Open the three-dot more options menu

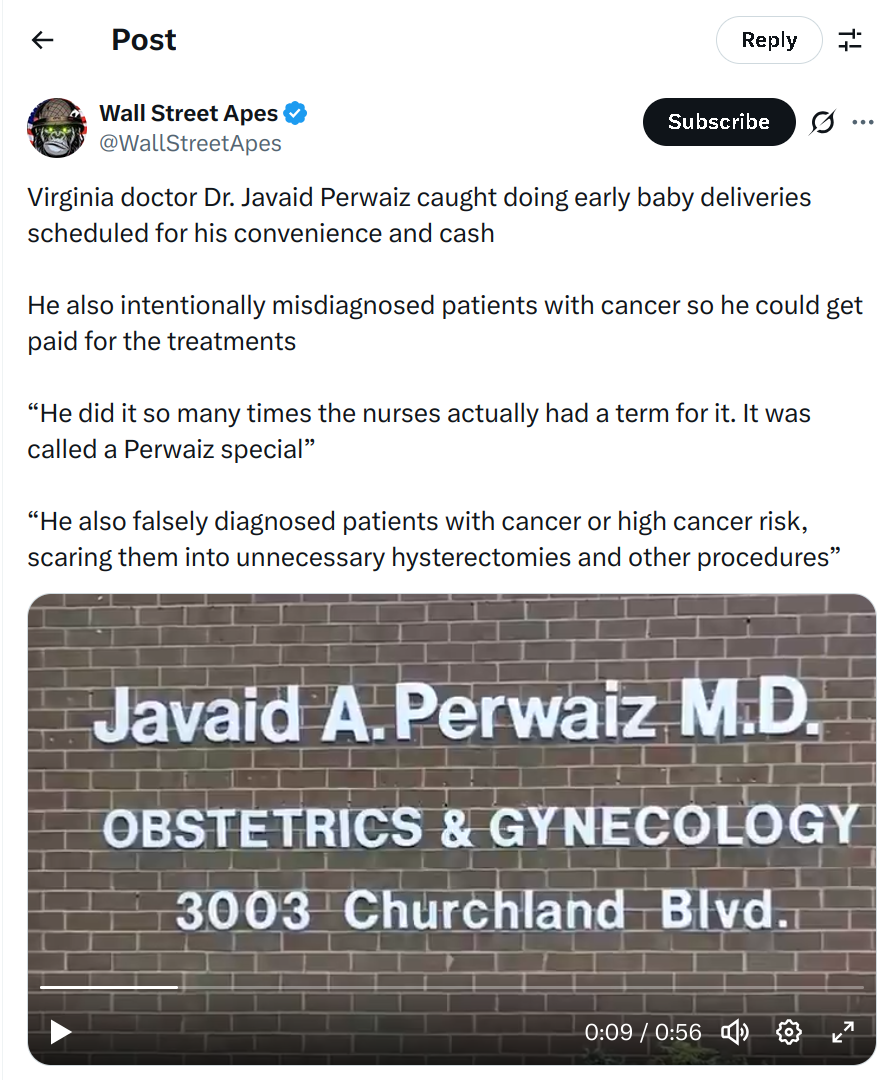coord(862,122)
